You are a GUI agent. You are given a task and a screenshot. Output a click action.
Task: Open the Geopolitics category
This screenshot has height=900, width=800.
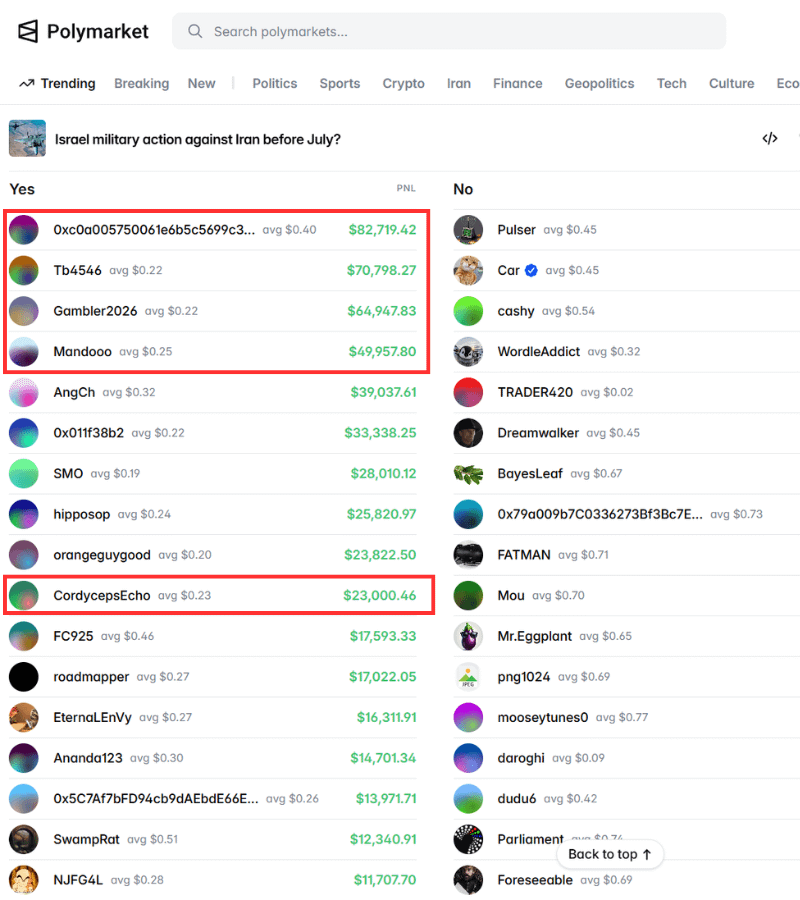click(599, 84)
